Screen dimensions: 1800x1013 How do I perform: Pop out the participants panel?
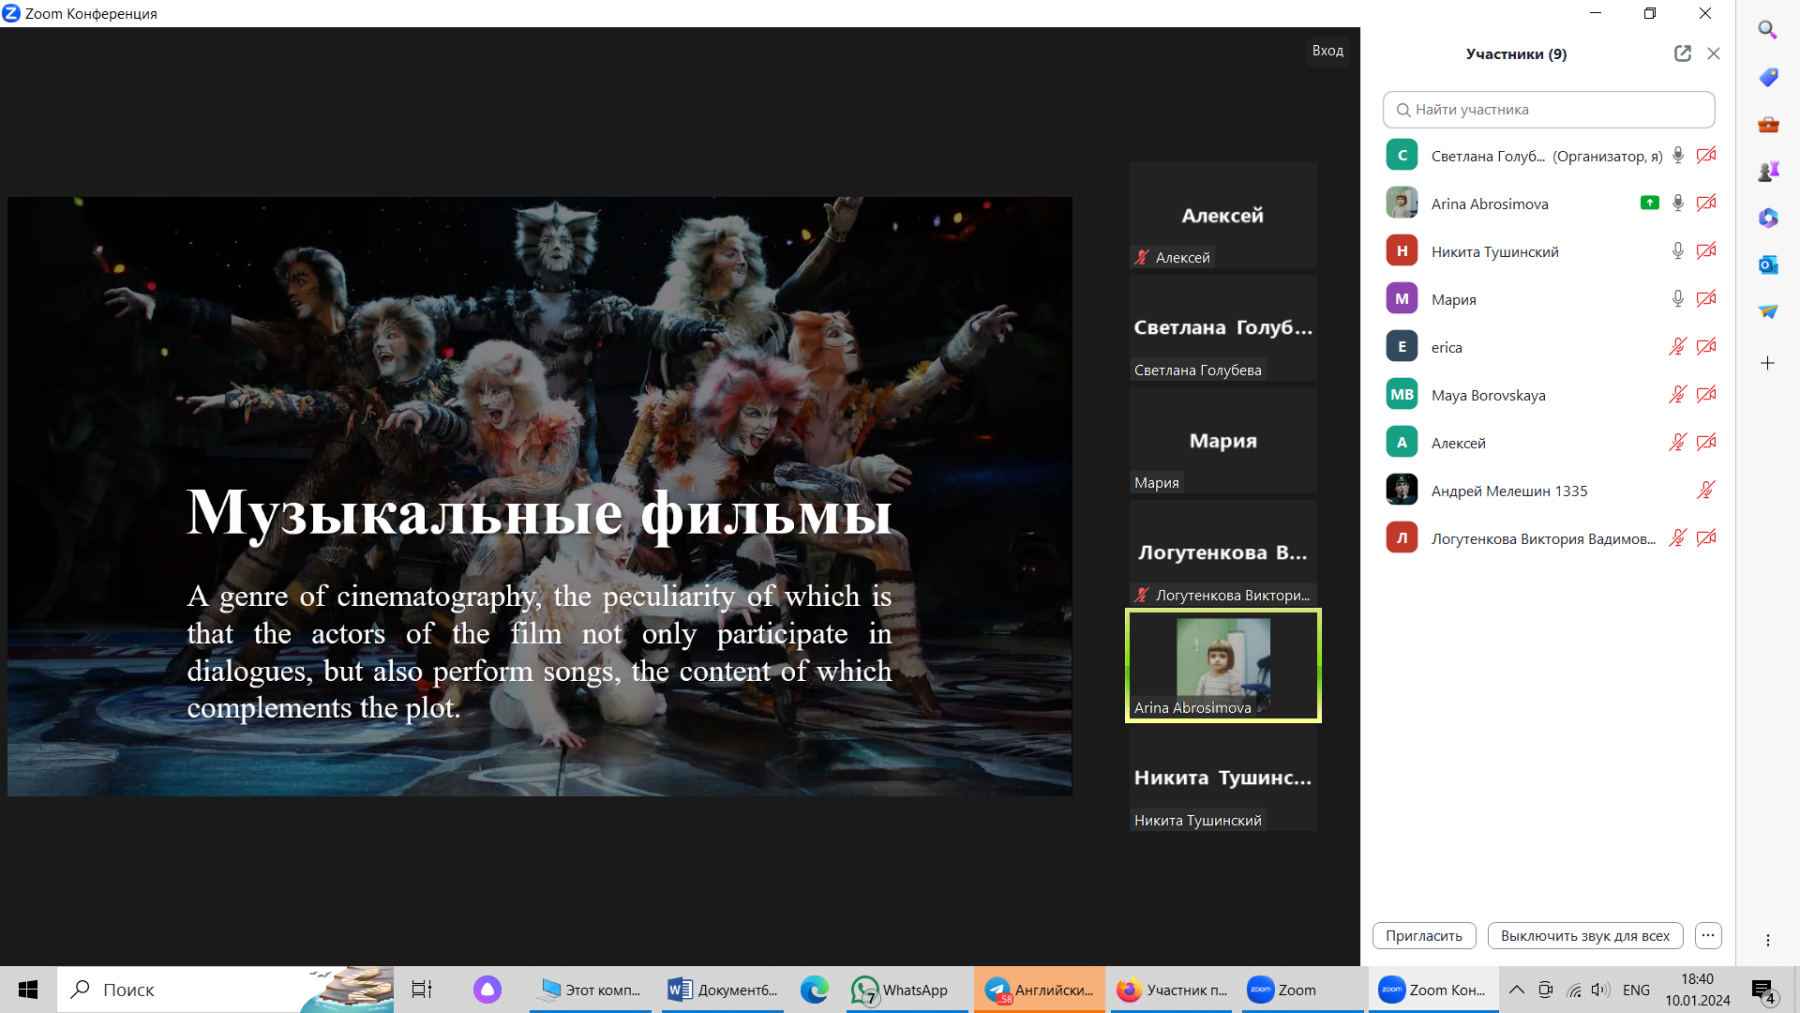coord(1683,53)
